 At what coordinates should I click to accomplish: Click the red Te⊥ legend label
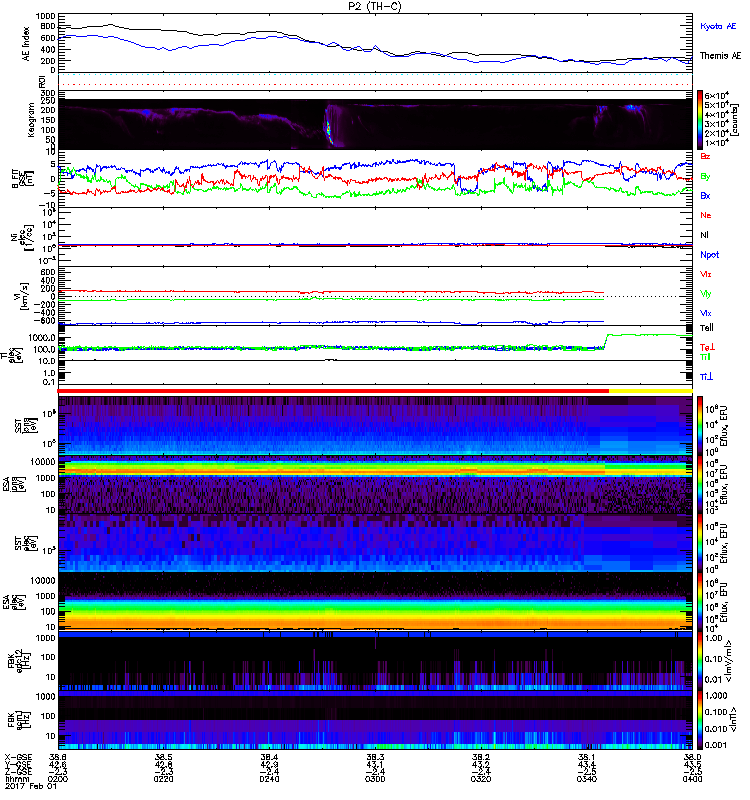coord(707,347)
